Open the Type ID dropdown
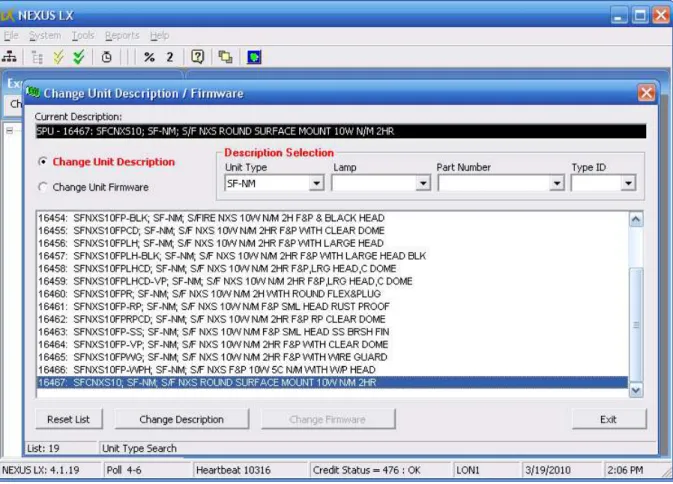Screen dimensions: 673x484 [628, 183]
